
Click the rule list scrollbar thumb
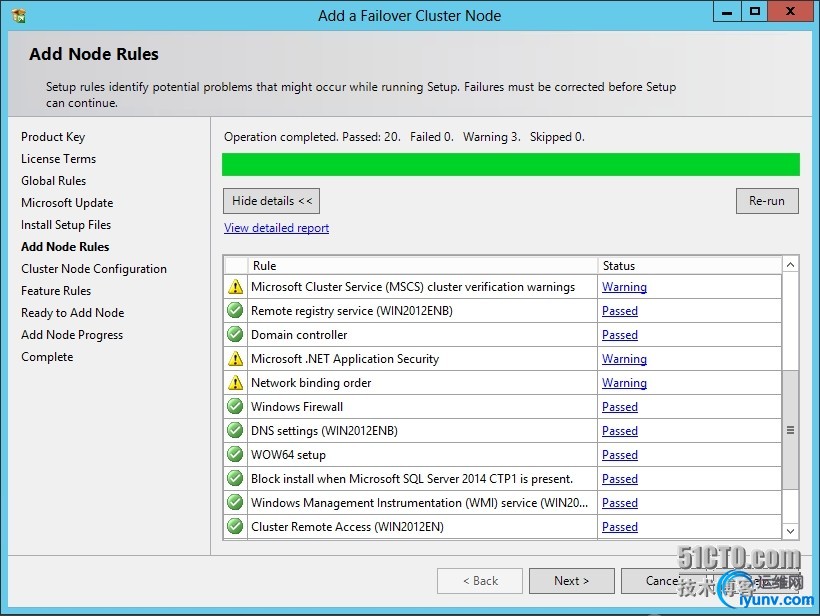tap(790, 430)
